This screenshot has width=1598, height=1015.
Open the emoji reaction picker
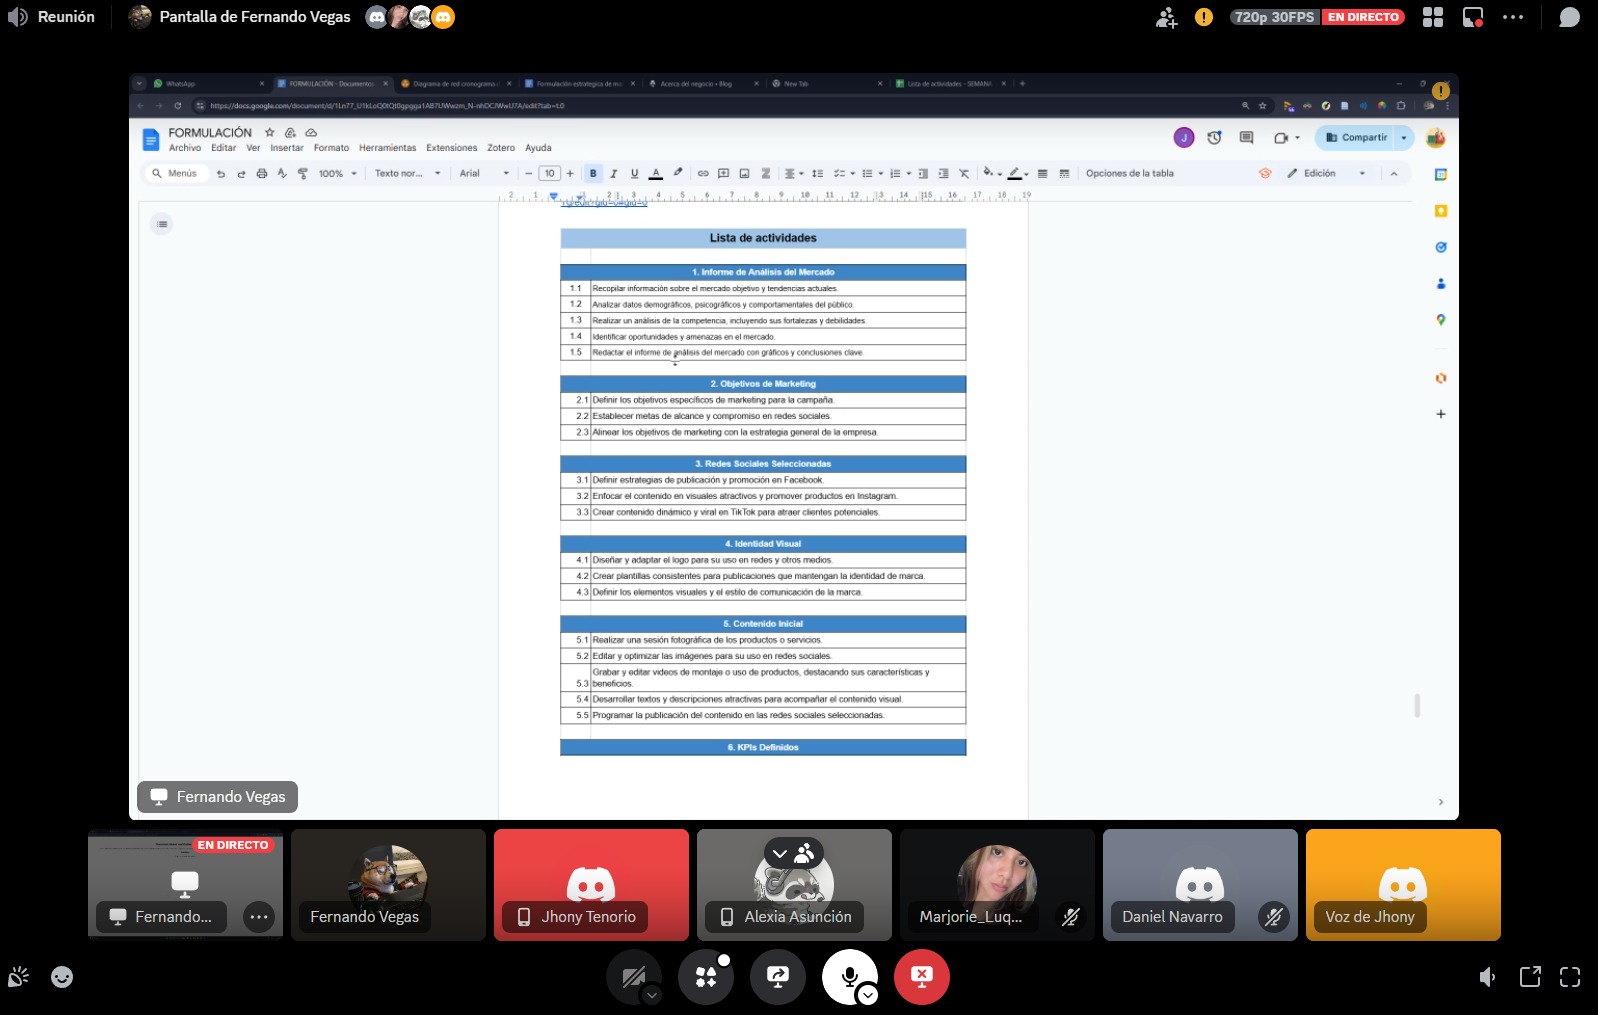62,977
